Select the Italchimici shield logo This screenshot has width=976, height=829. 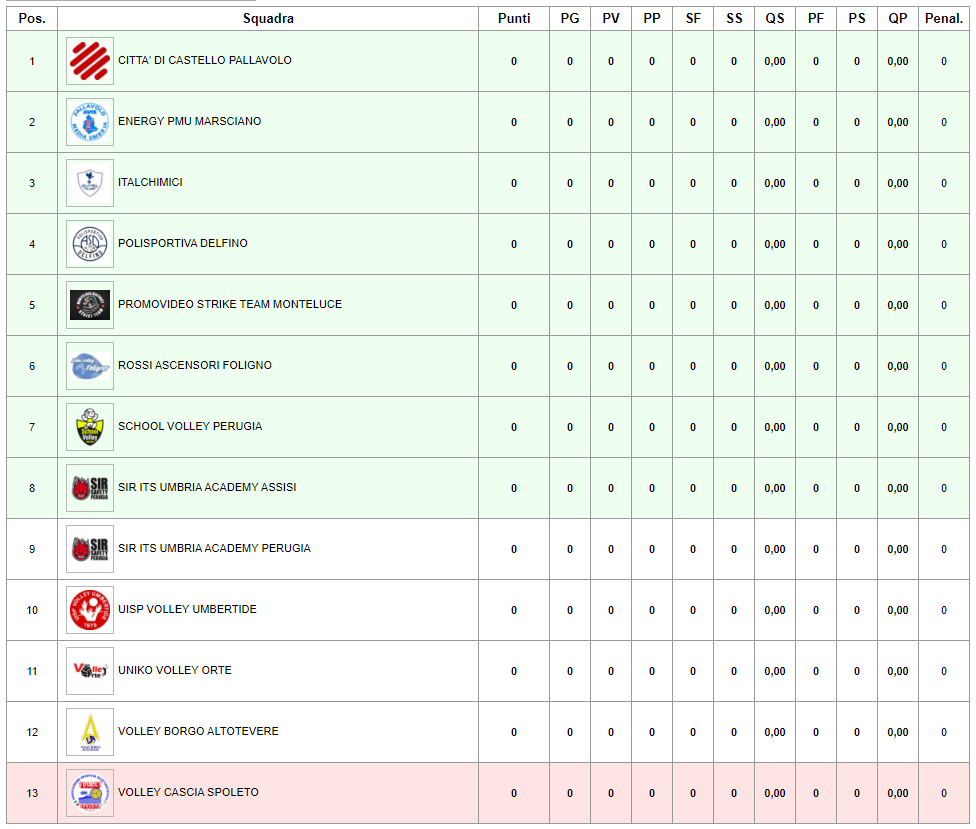click(90, 183)
